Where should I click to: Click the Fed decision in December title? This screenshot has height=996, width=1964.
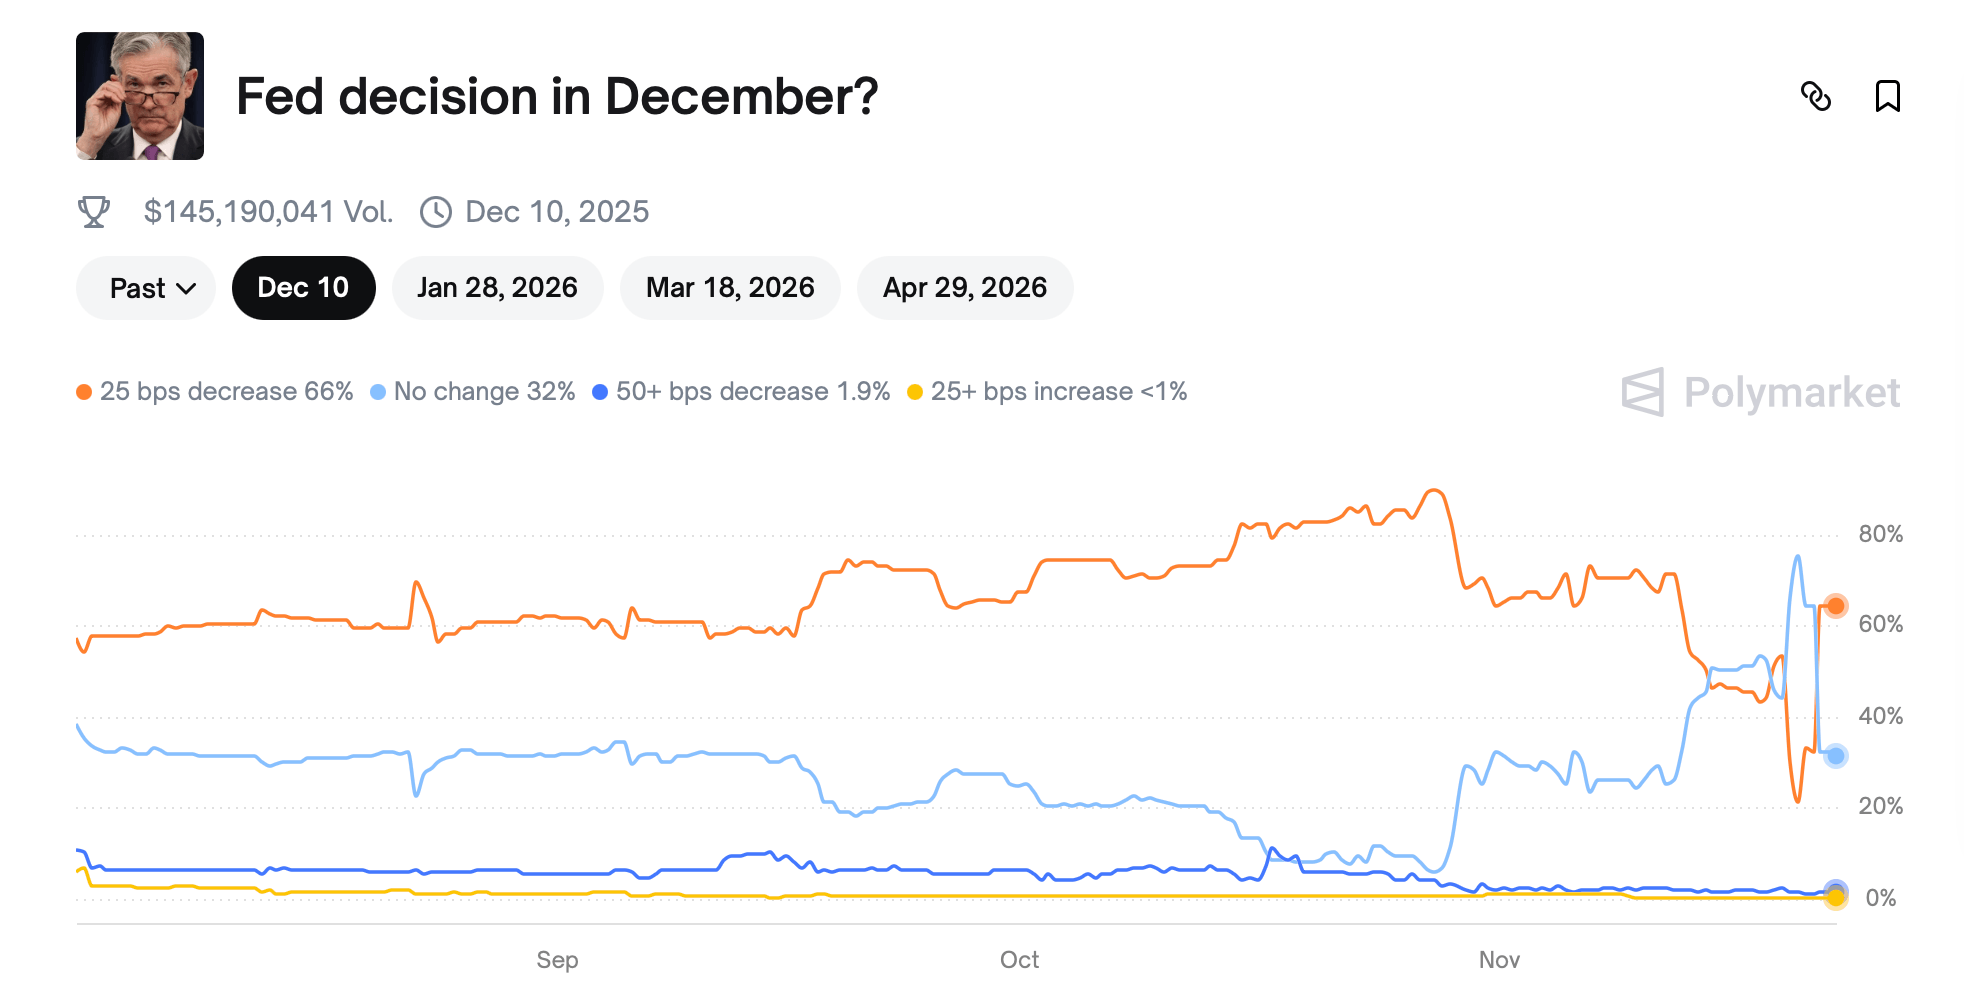click(557, 97)
